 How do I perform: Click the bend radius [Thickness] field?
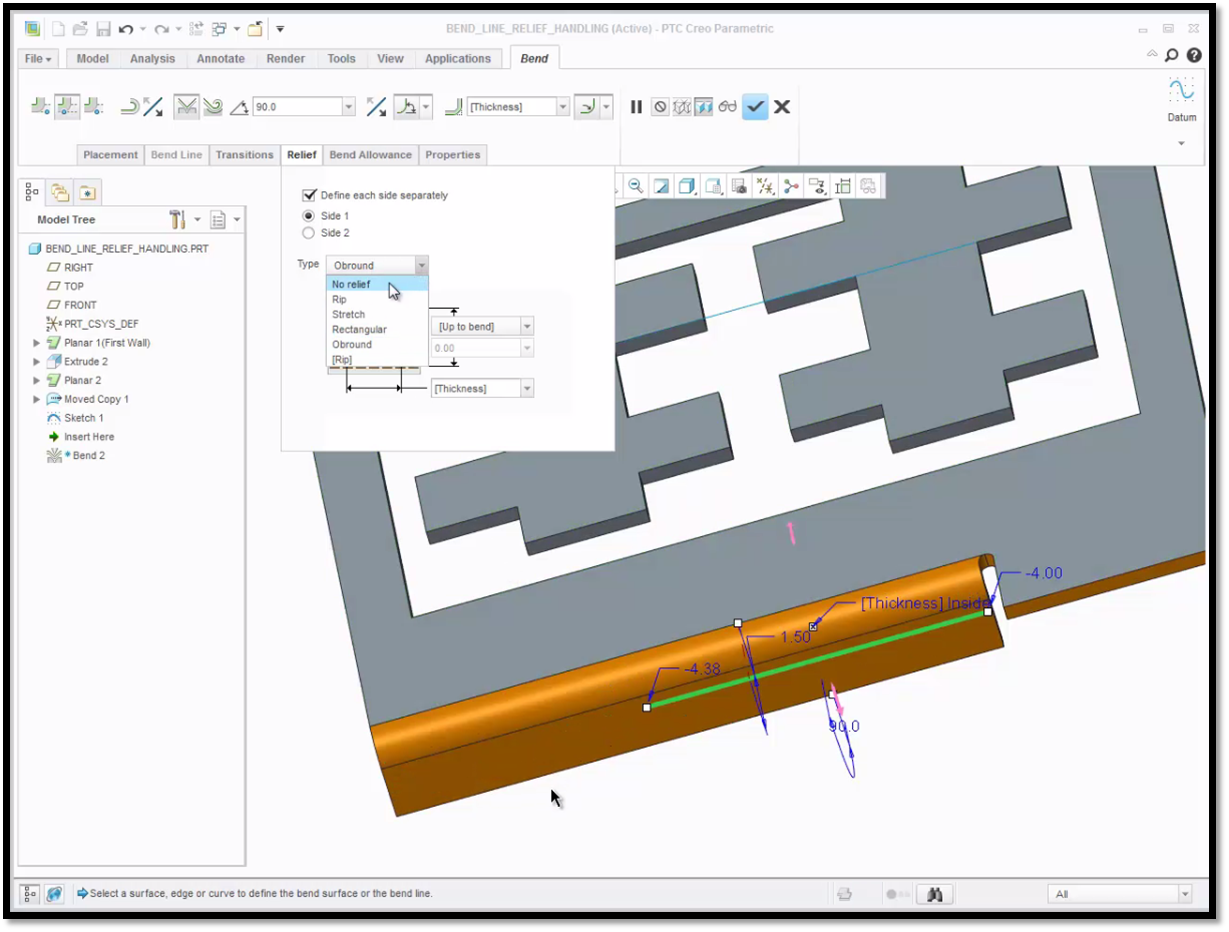click(x=511, y=106)
